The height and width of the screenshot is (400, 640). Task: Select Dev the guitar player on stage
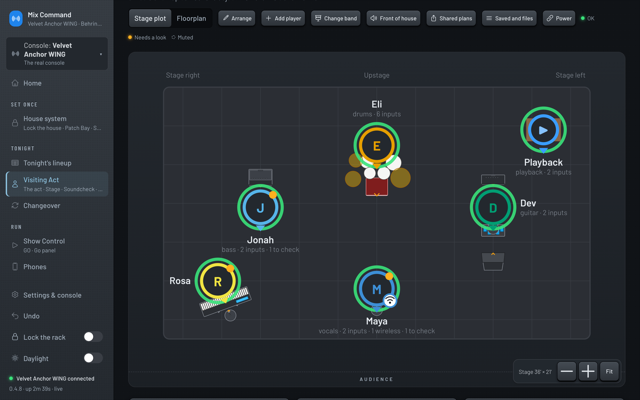coord(493,208)
